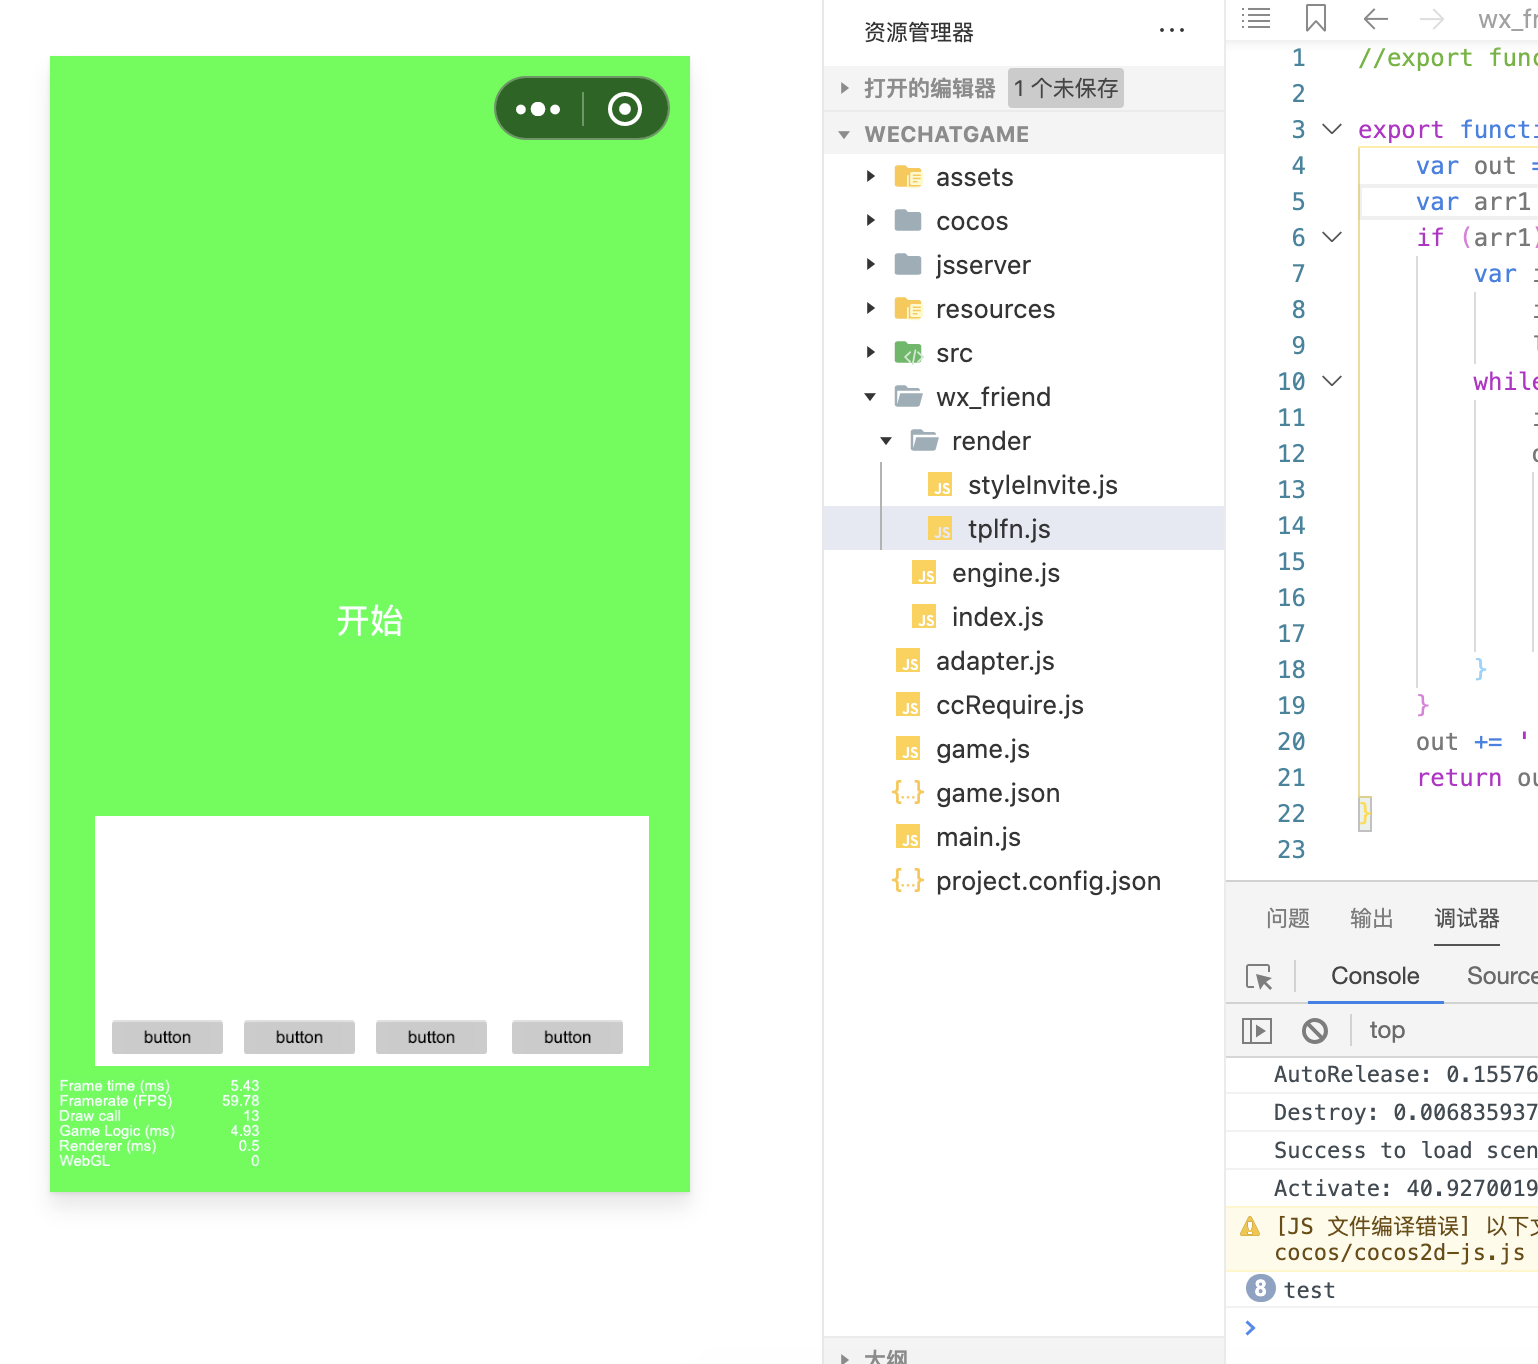Fold the if block at line 6

1332,237
